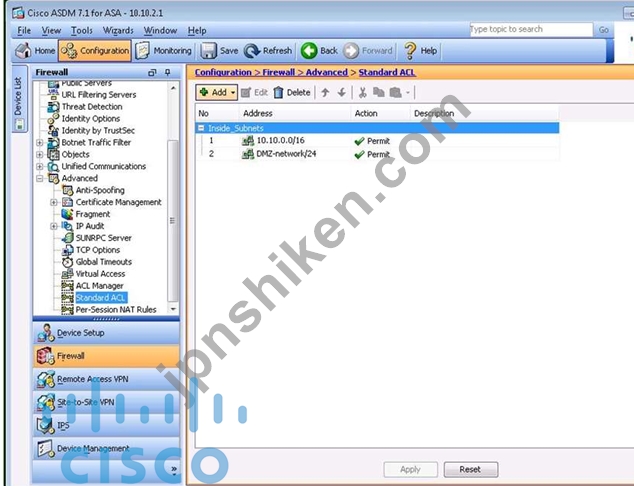This screenshot has height=486, width=634.
Task: Open the Wizards menu
Action: [118, 31]
